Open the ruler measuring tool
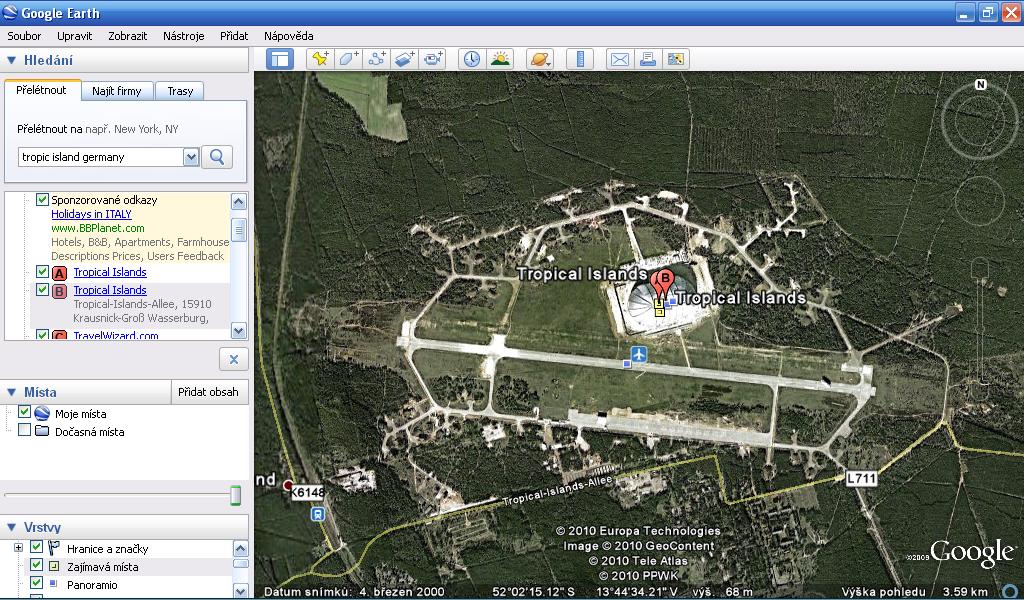1024x600 pixels. tap(580, 59)
